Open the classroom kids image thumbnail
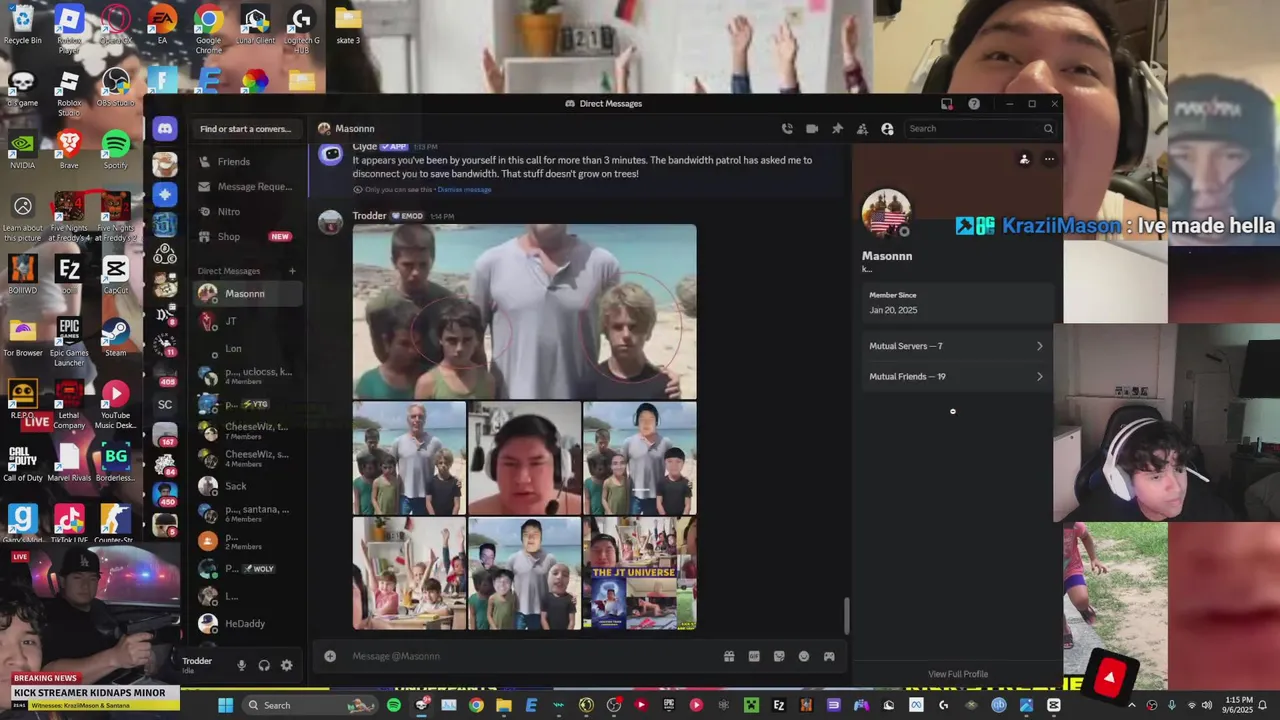 coord(409,573)
